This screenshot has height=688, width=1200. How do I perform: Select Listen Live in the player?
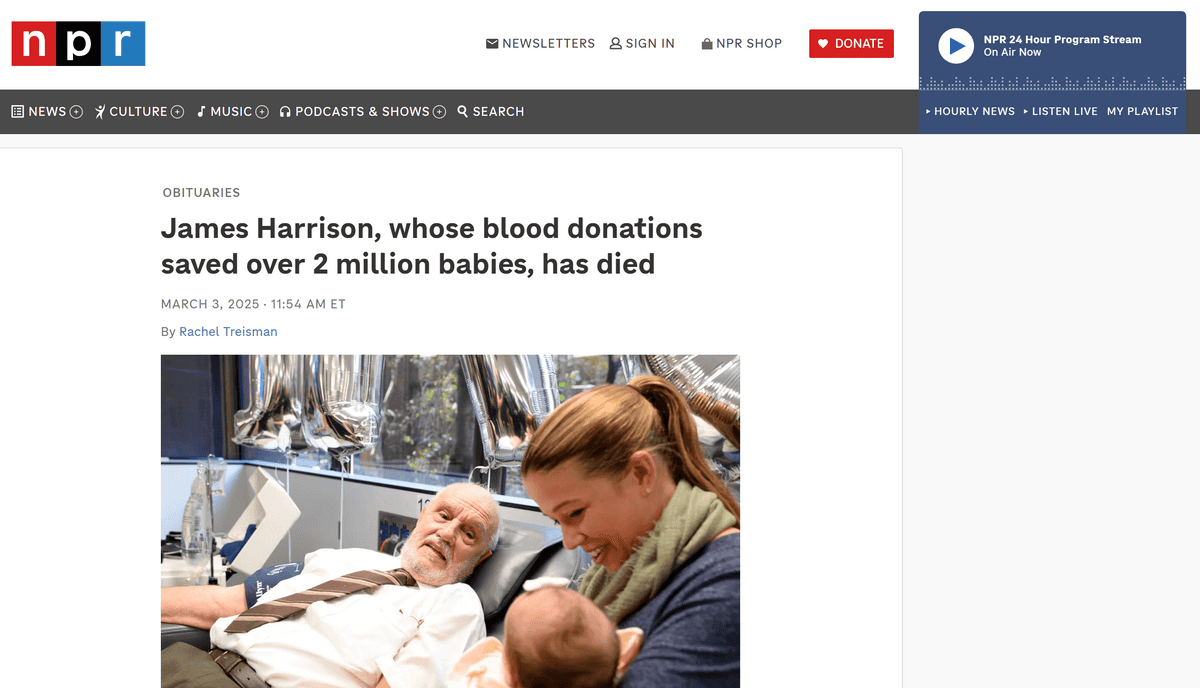(x=1060, y=111)
